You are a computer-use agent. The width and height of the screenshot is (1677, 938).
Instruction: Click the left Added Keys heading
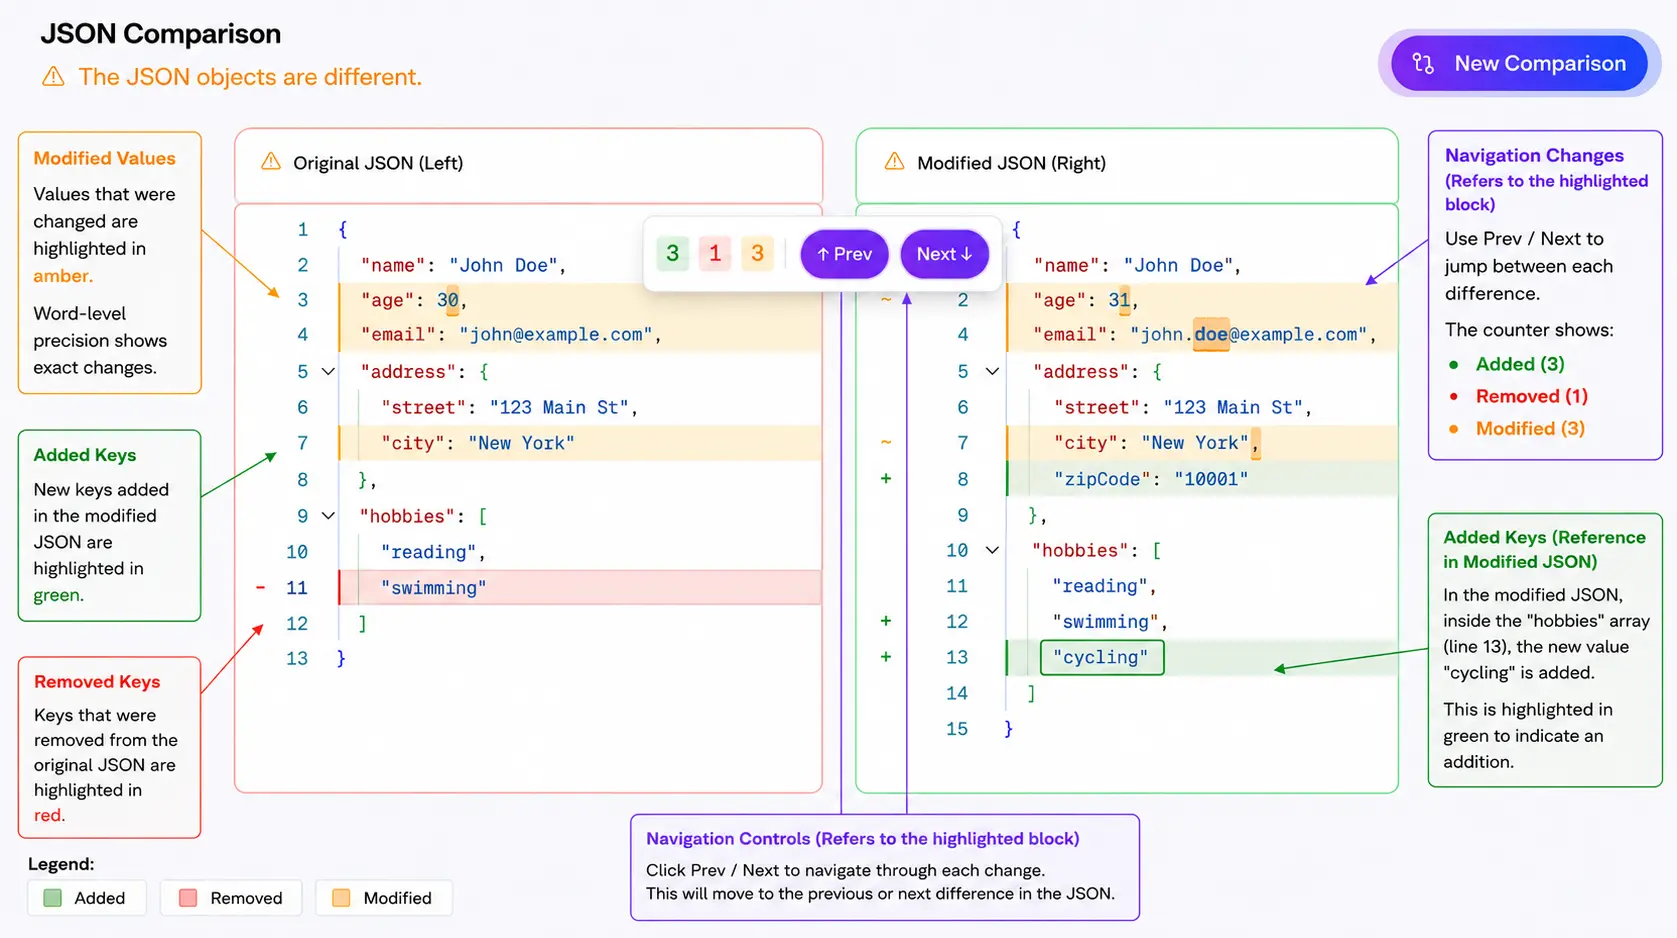85,455
